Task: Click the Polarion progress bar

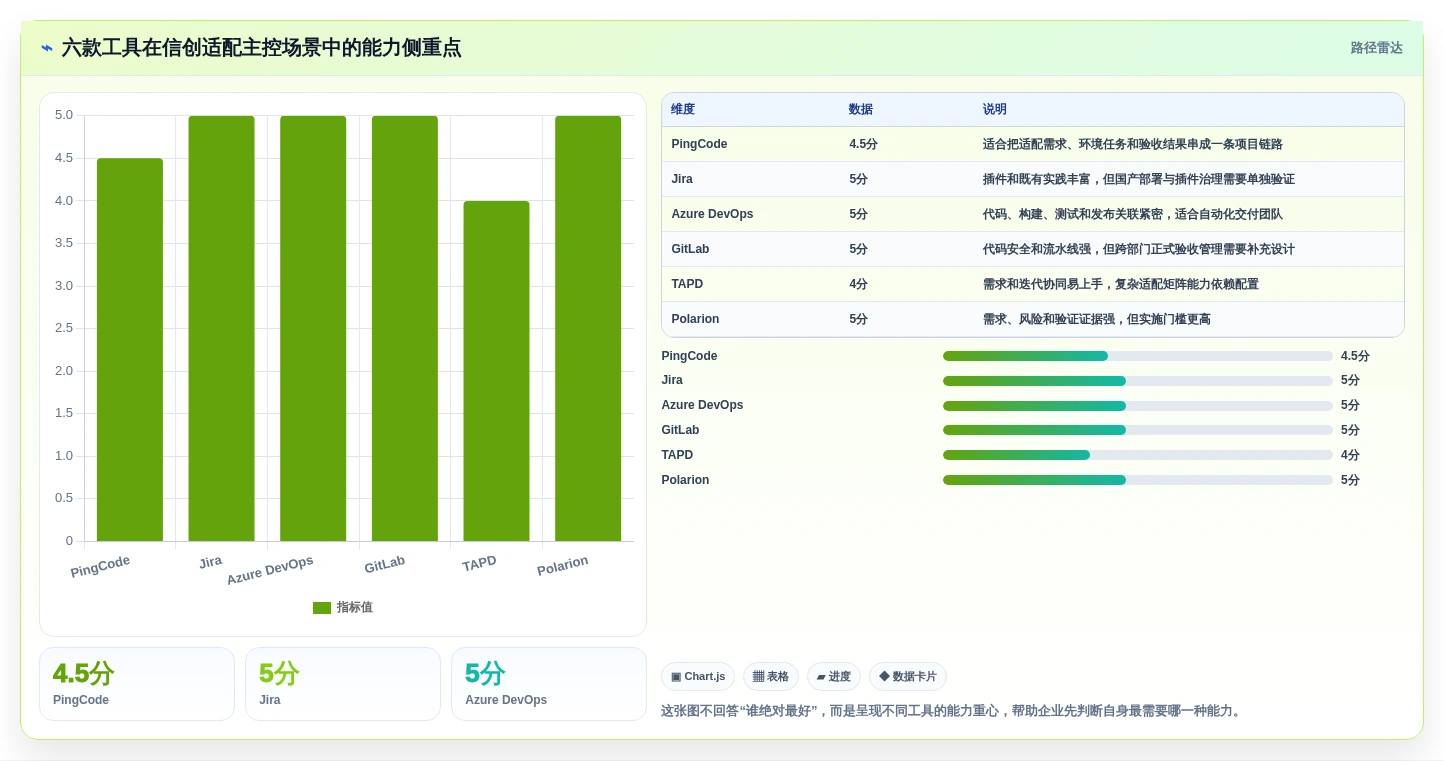Action: pos(1138,480)
